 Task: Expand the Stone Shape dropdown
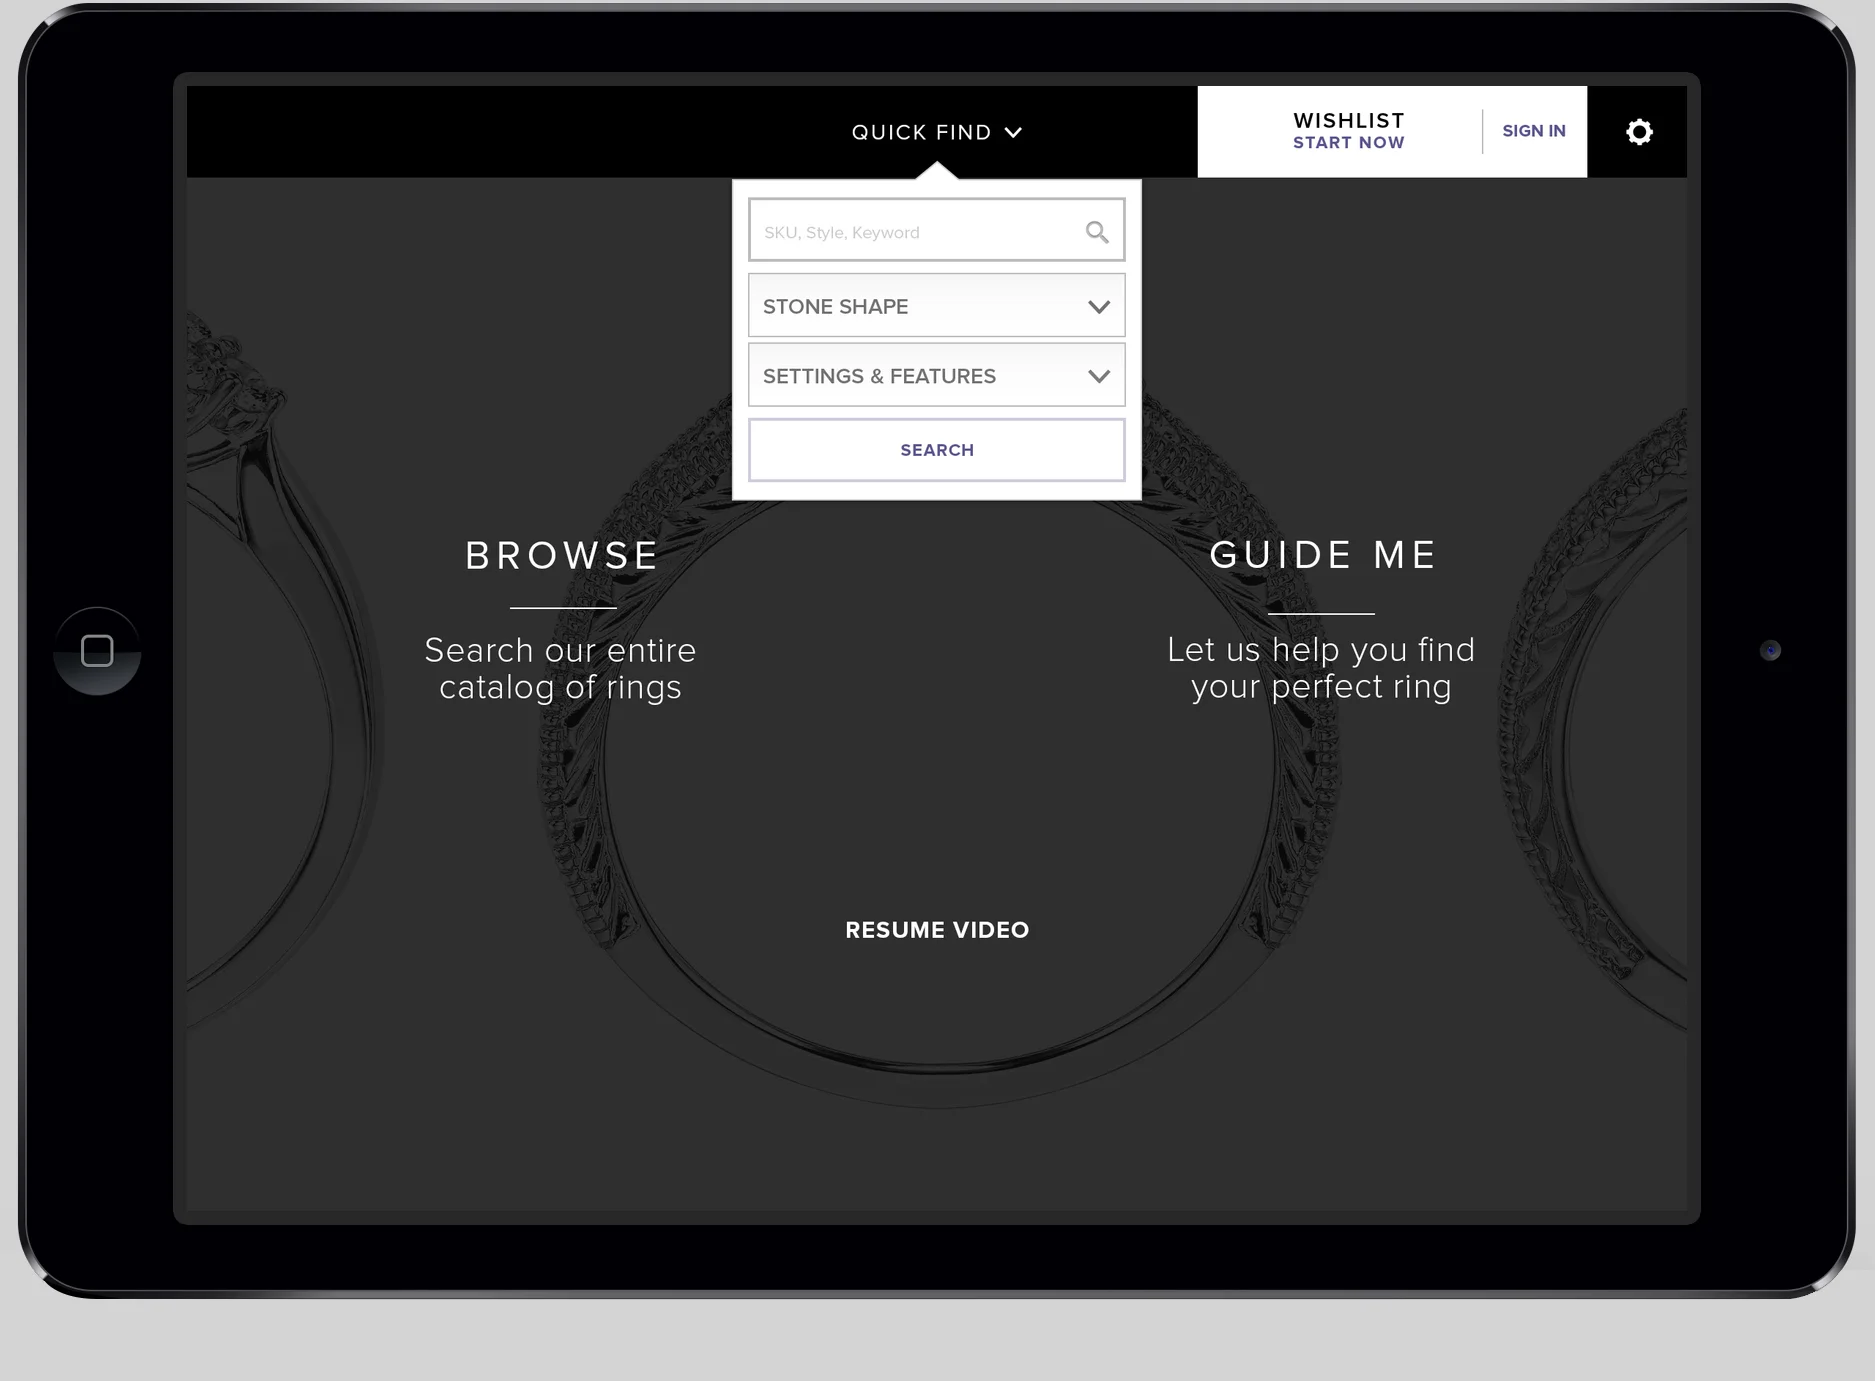[x=937, y=305]
